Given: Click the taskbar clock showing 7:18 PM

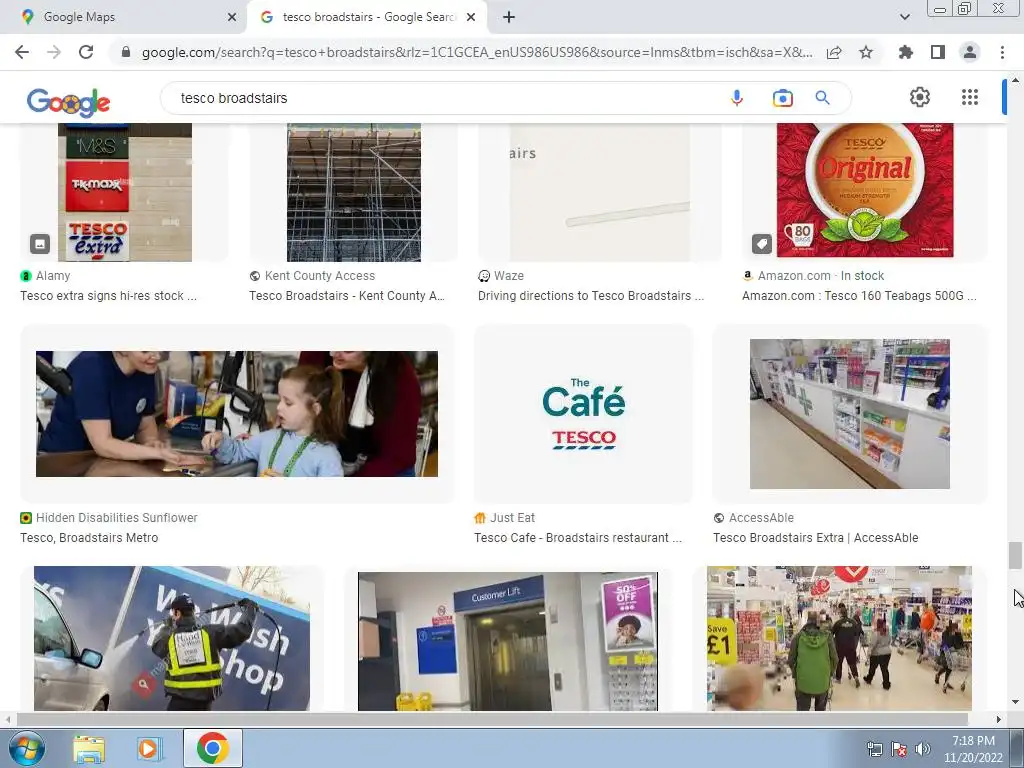Looking at the screenshot, I should tap(973, 749).
